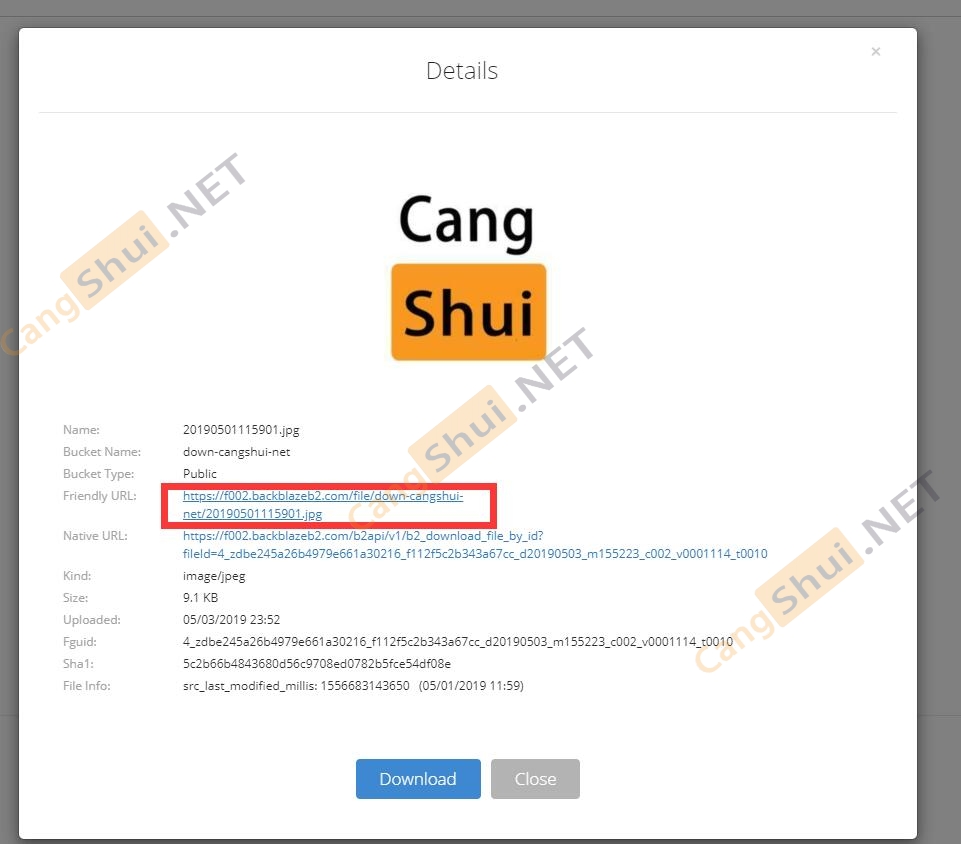
Task: Click the Uploaded: label
Action: point(91,620)
